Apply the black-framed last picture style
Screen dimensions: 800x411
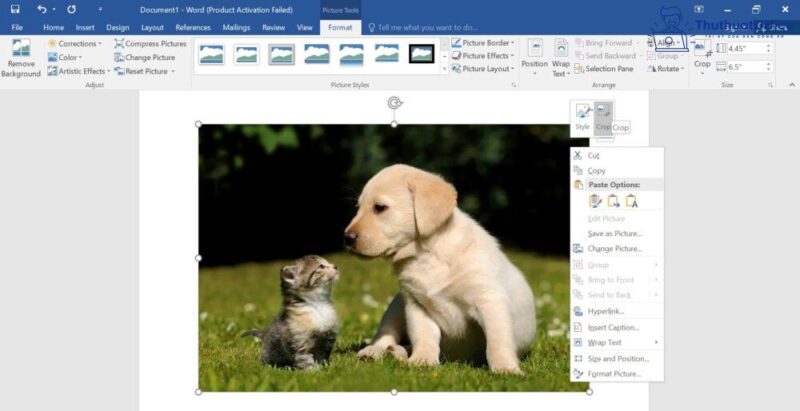pos(421,54)
